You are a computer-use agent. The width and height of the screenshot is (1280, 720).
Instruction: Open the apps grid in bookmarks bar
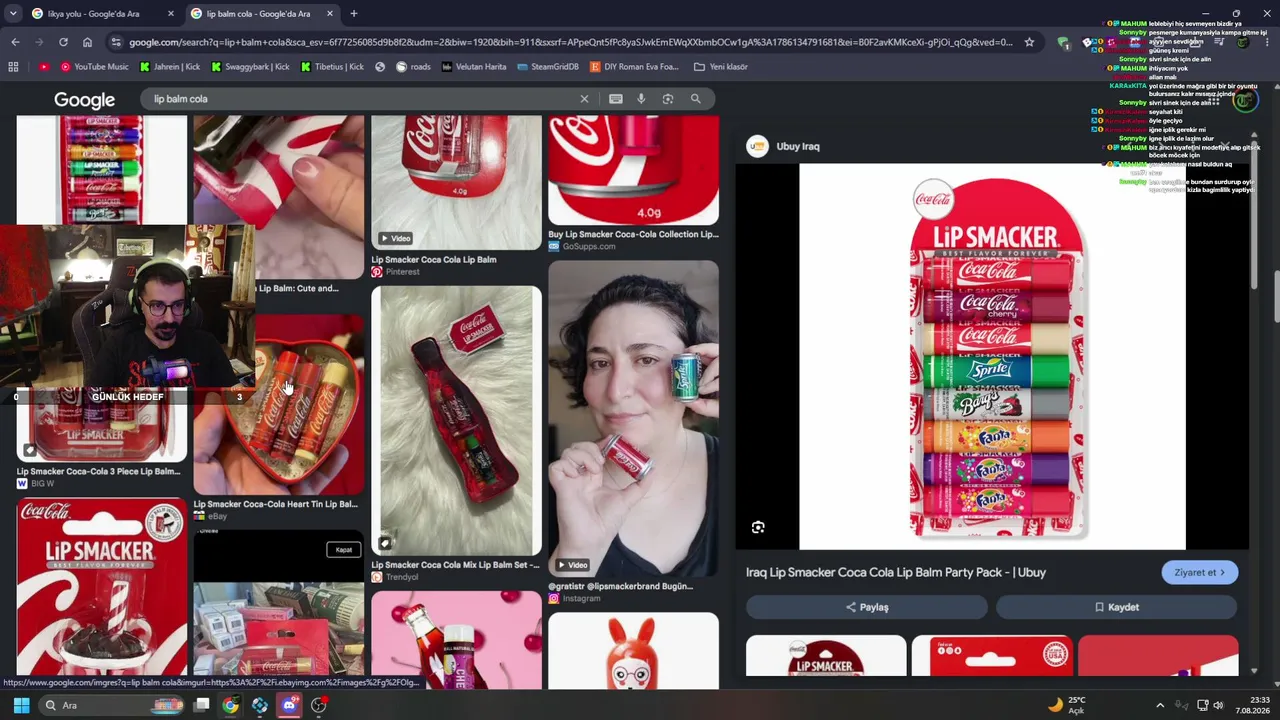point(13,67)
